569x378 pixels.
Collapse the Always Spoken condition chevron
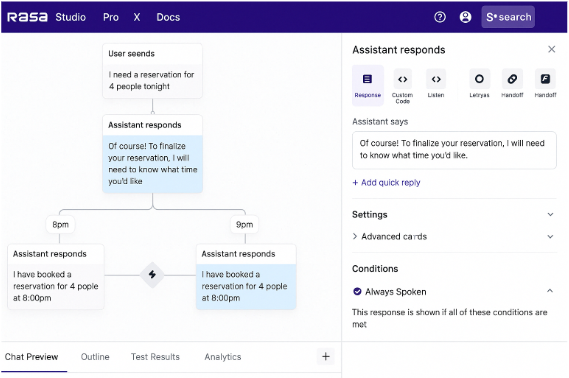coord(550,291)
